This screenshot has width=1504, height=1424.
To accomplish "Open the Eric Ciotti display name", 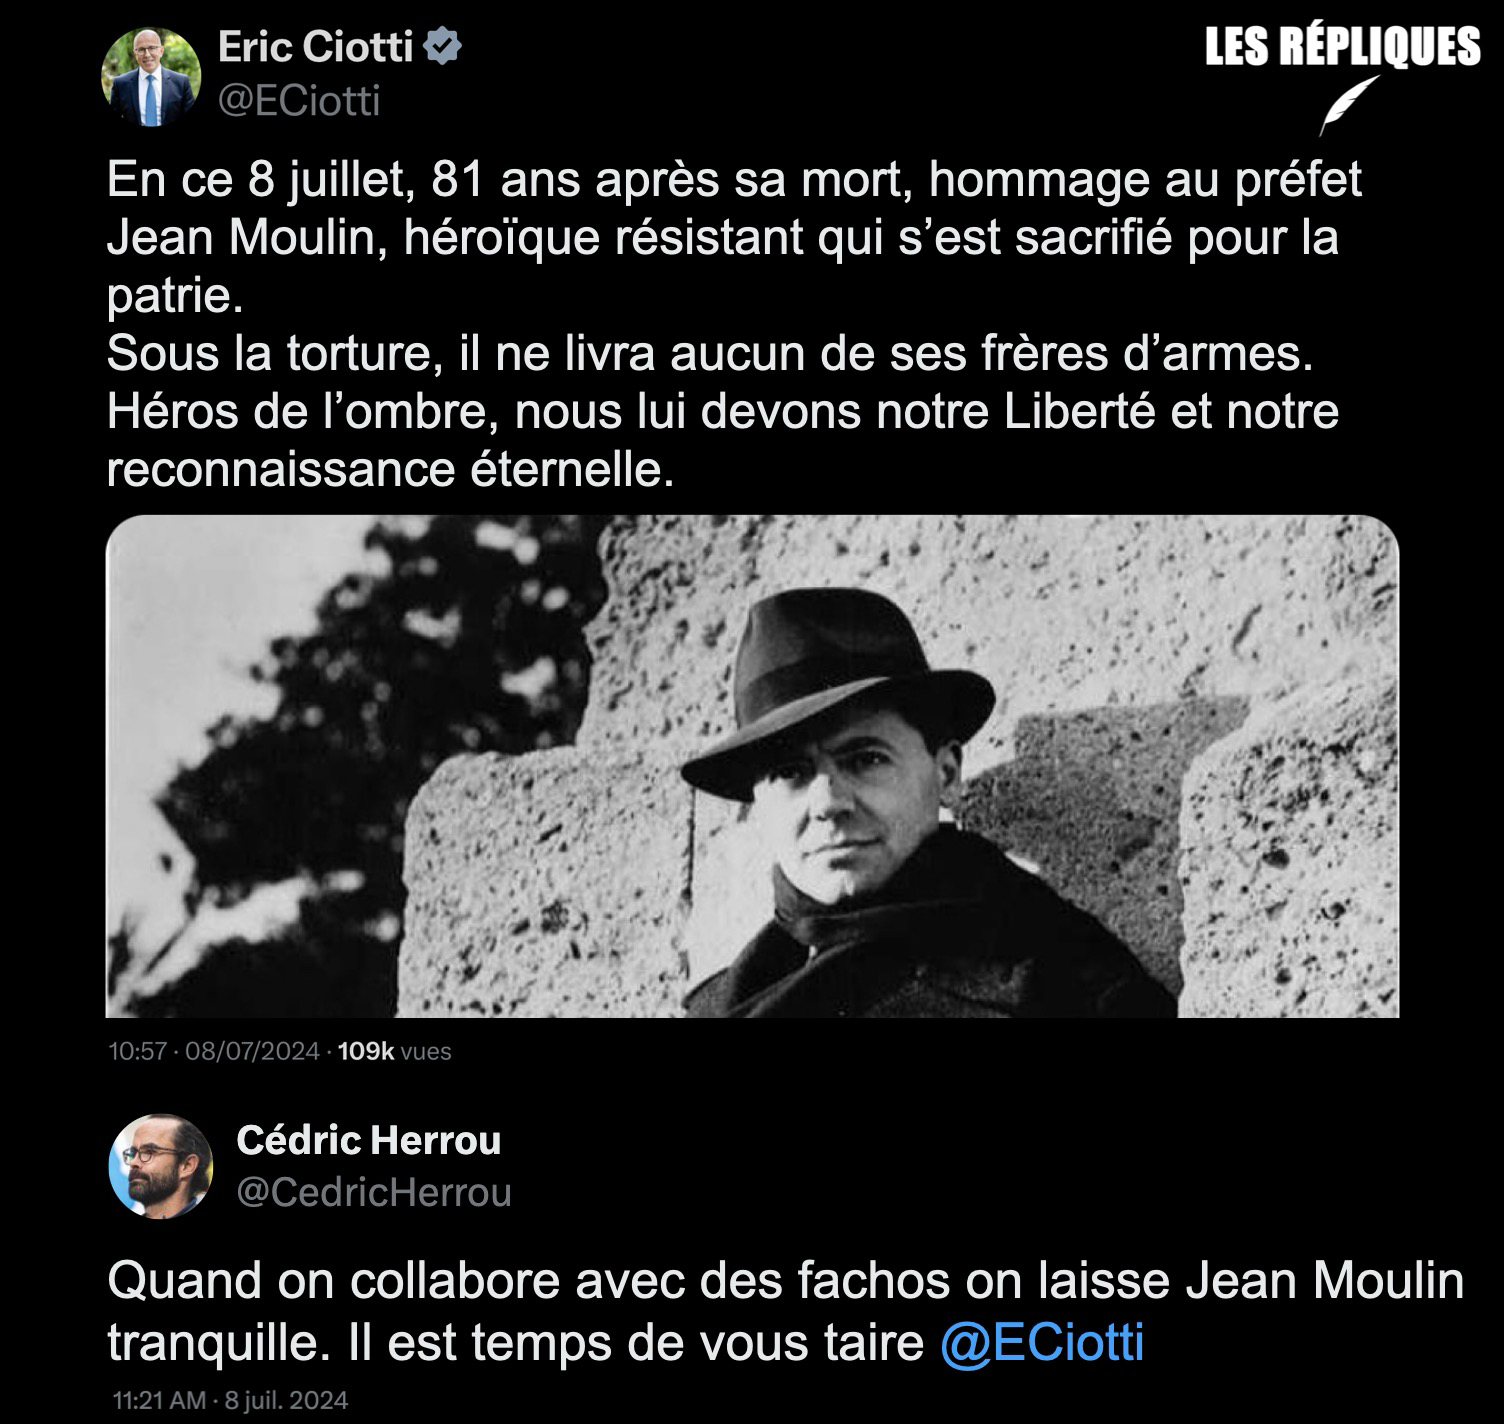I will point(315,47).
